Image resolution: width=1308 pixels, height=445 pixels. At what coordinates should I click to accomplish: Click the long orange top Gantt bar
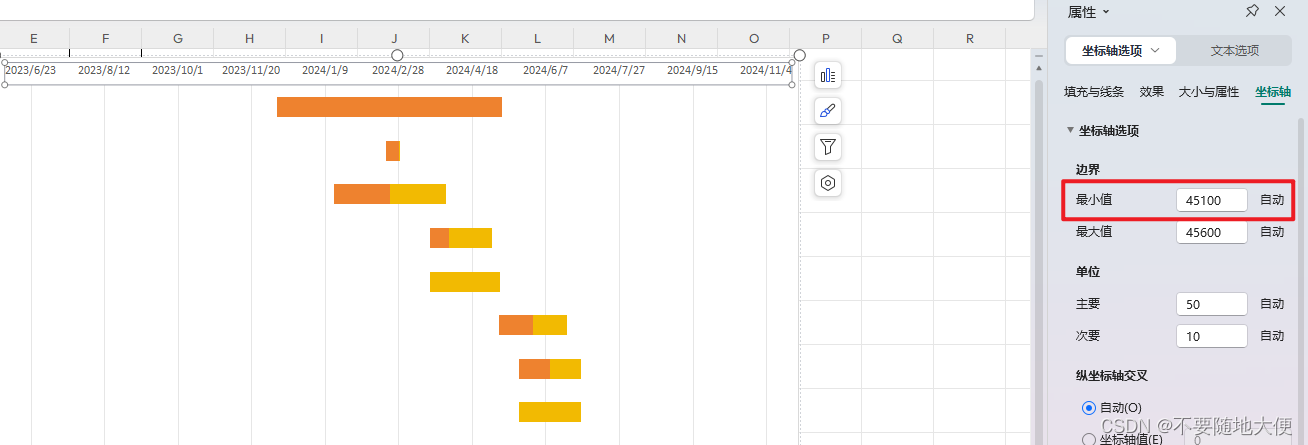pyautogui.click(x=389, y=107)
